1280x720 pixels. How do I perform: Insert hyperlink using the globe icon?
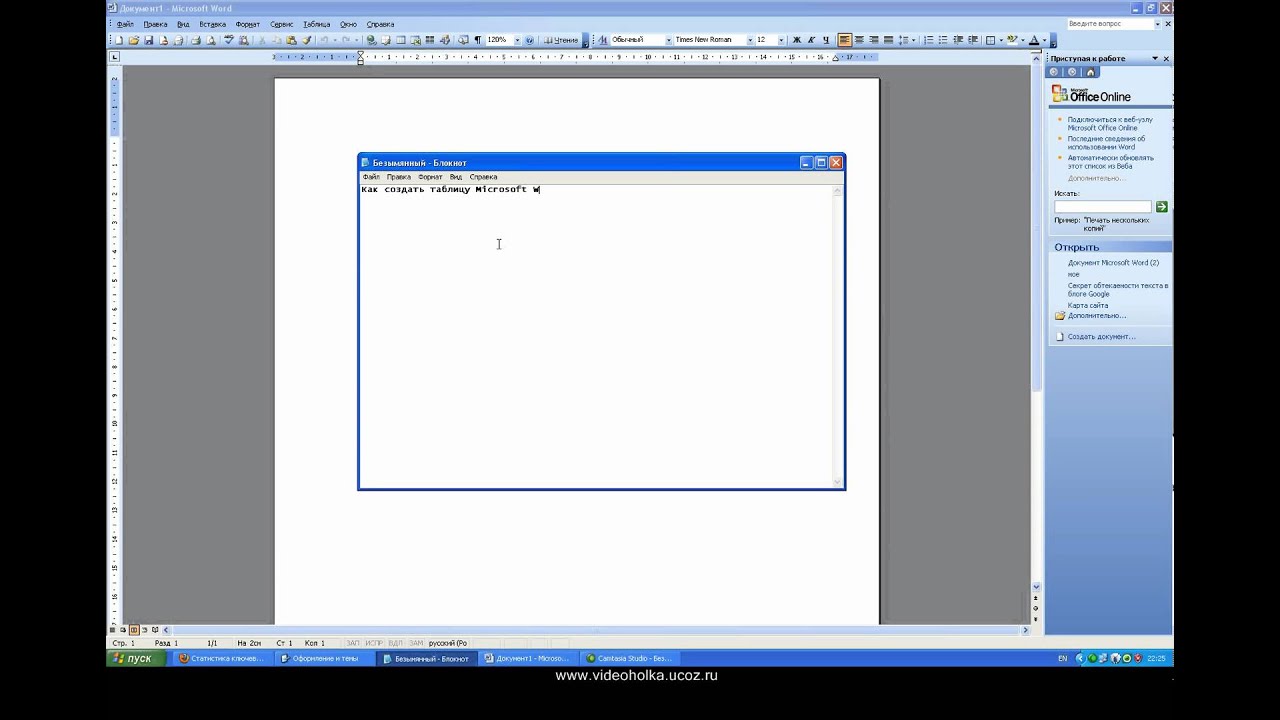tap(372, 40)
